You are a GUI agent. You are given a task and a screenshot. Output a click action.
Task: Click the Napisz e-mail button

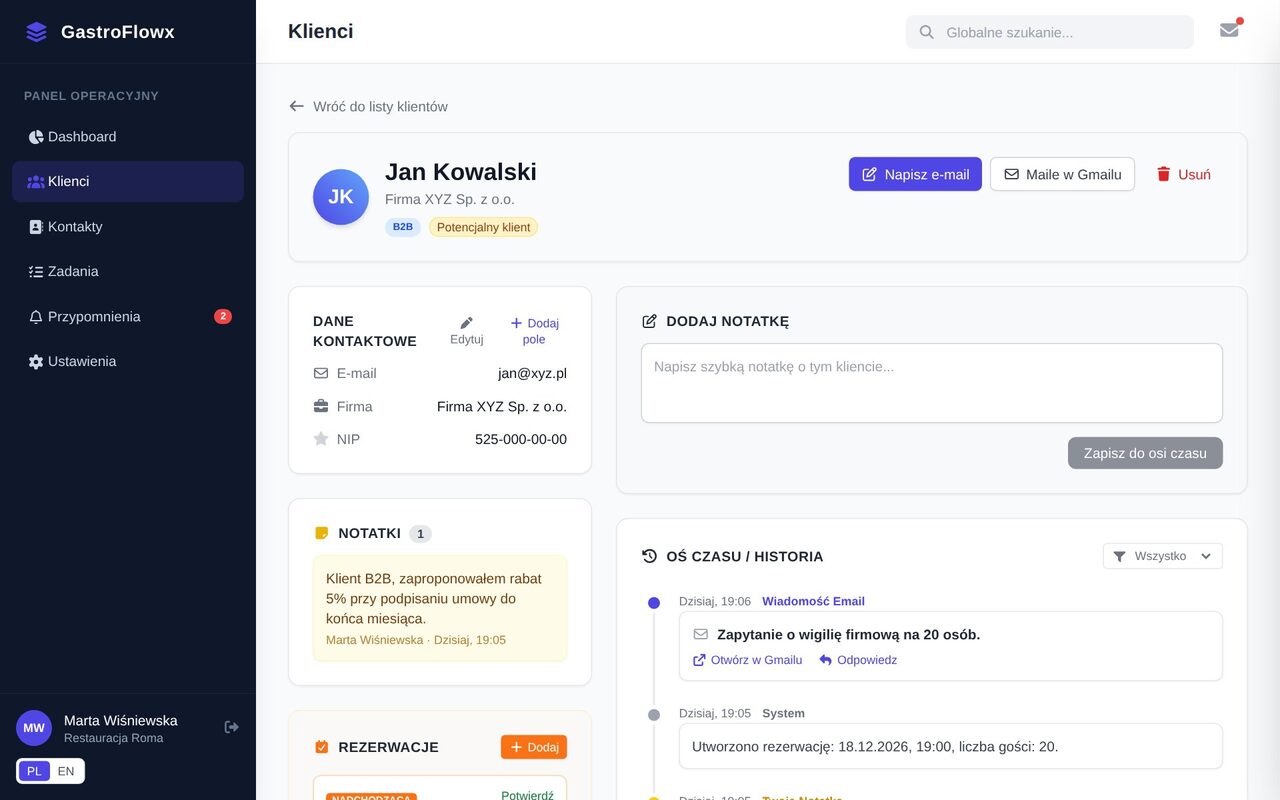pyautogui.click(x=915, y=174)
